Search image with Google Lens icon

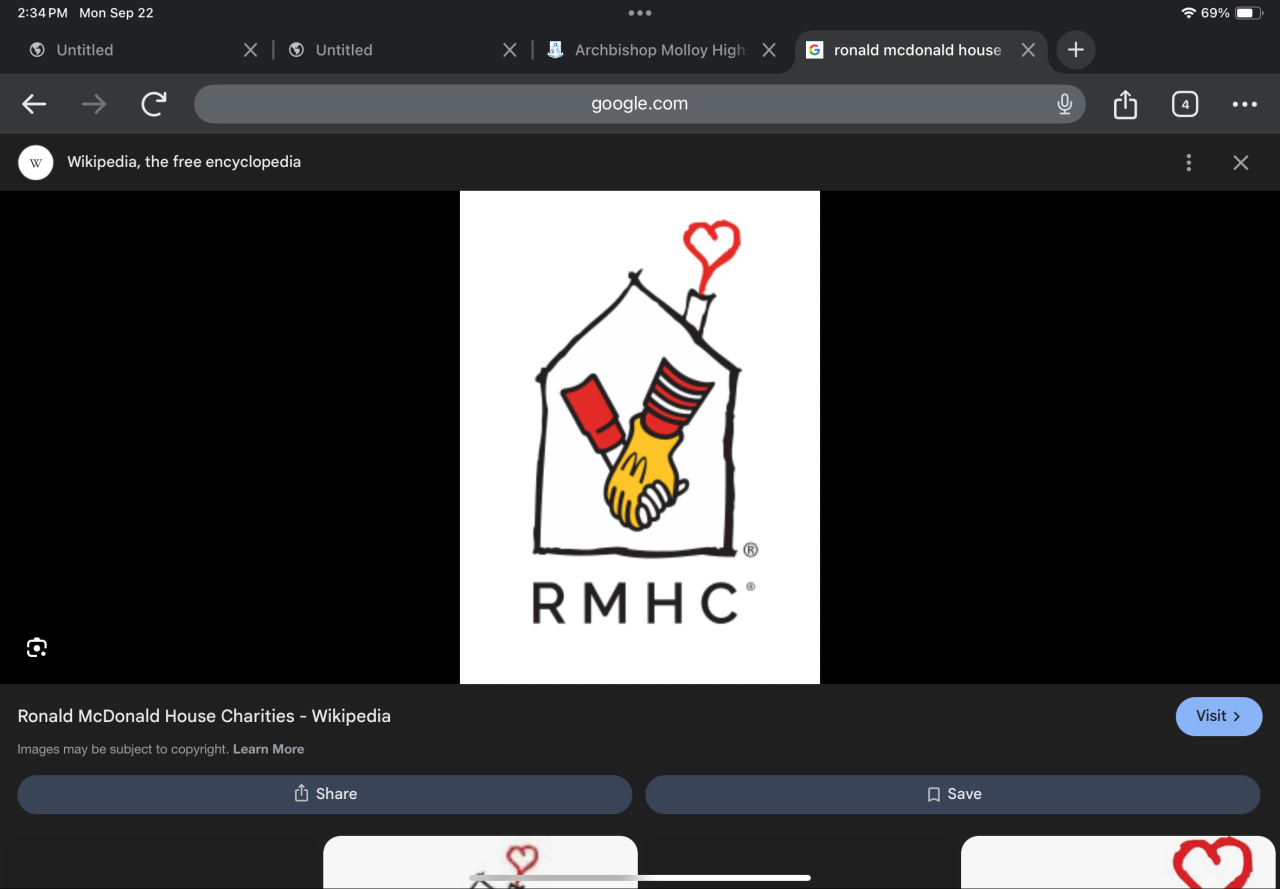point(37,648)
